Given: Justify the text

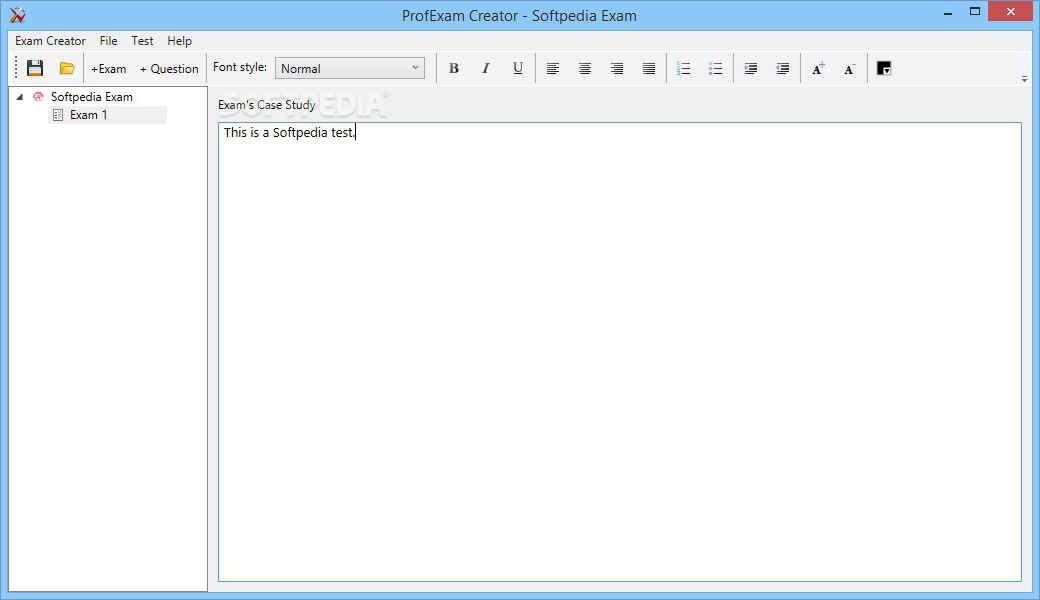Looking at the screenshot, I should click(649, 68).
